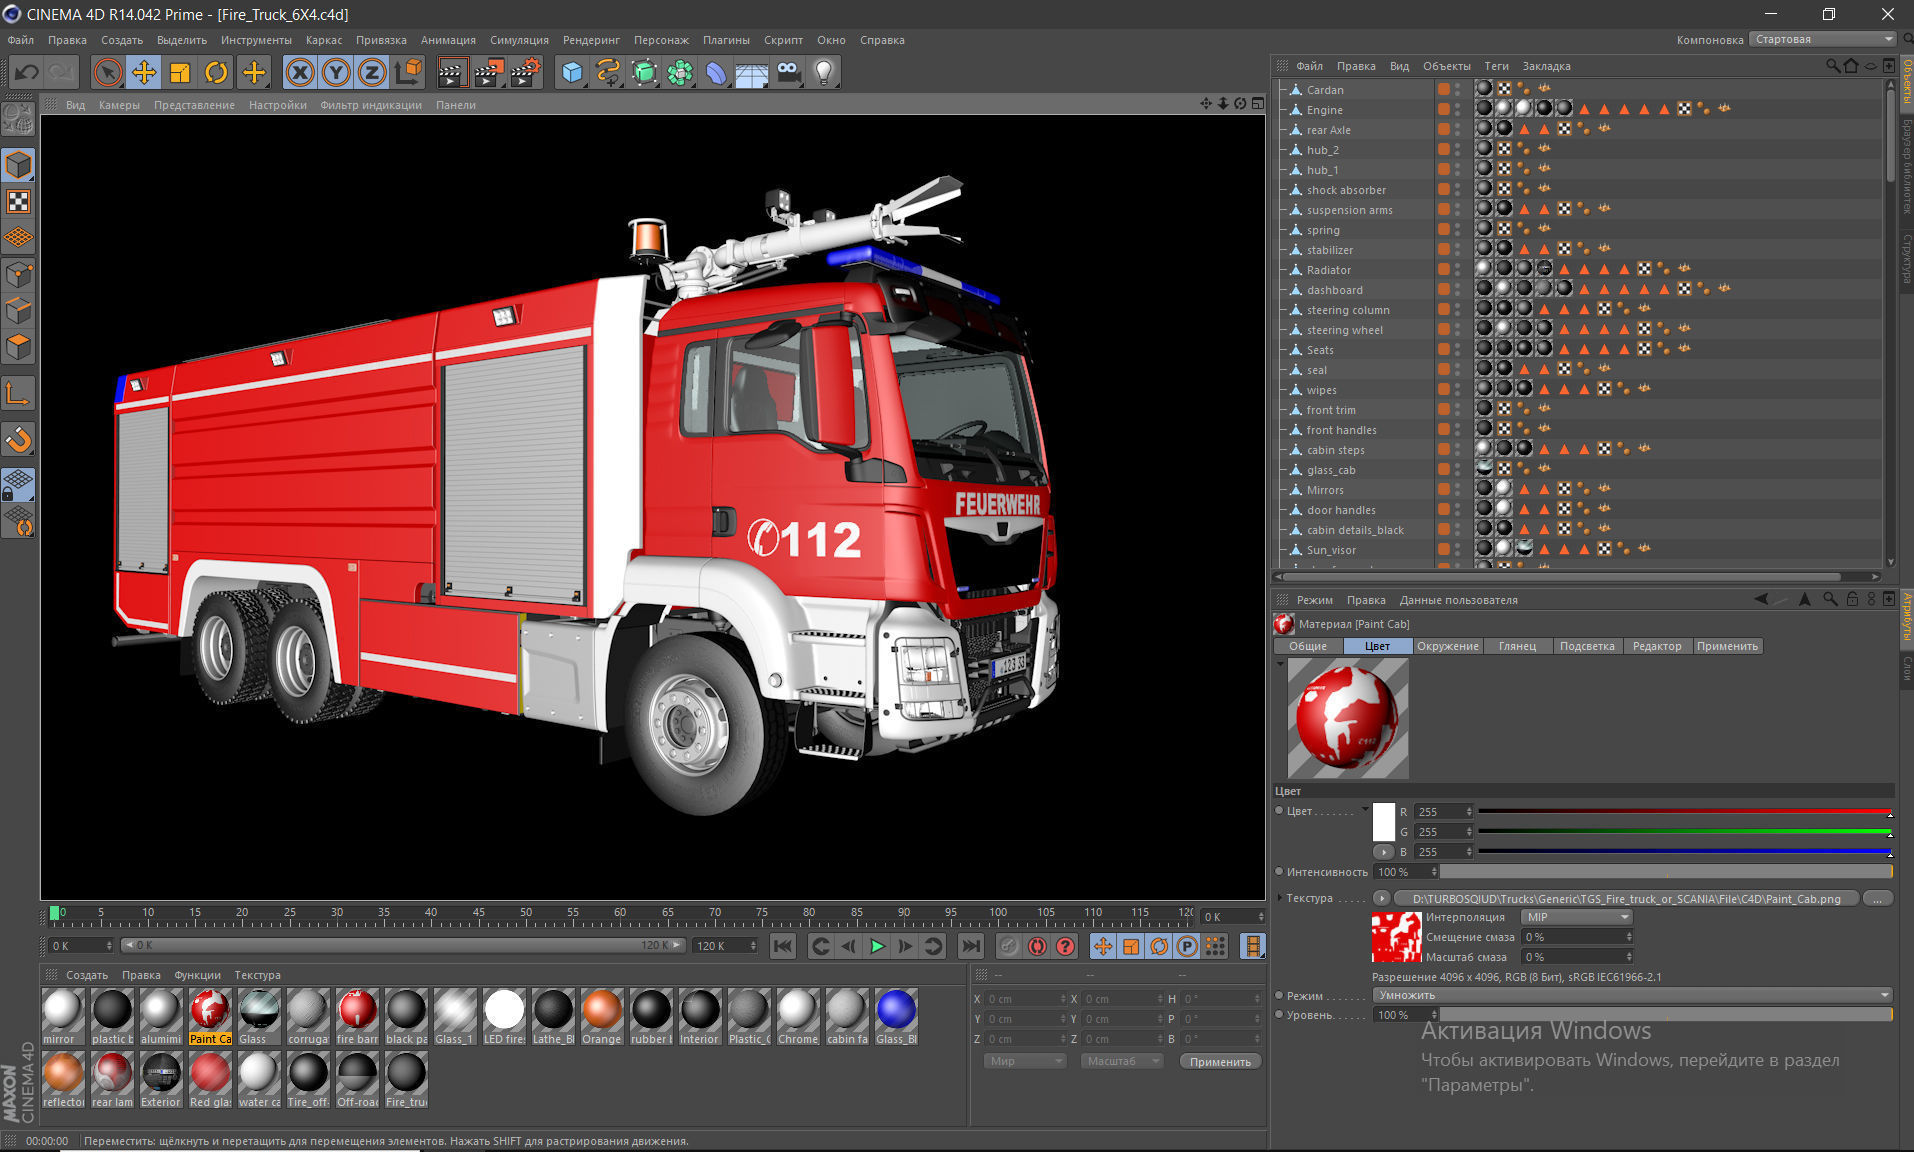Activate the Rotate tool
1914x1152 pixels.
(x=216, y=72)
